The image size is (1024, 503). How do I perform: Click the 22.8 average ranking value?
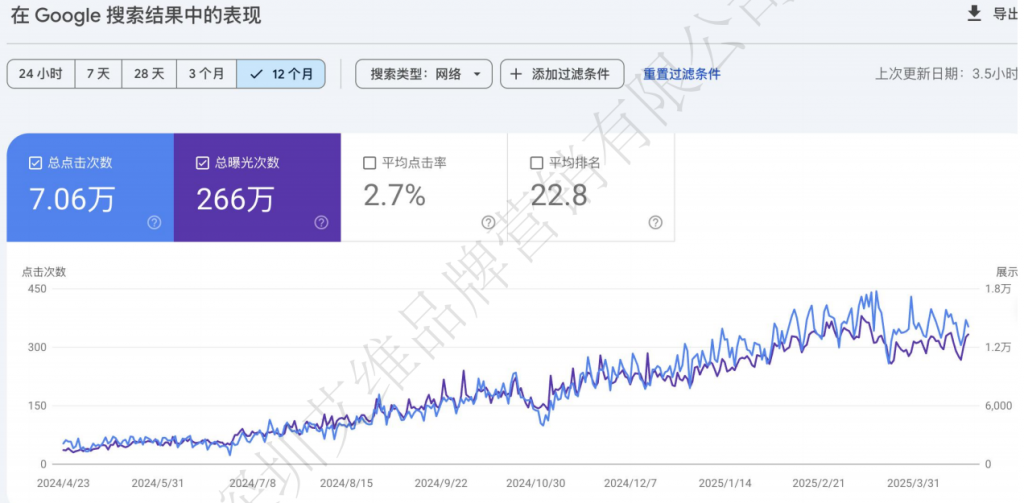559,197
